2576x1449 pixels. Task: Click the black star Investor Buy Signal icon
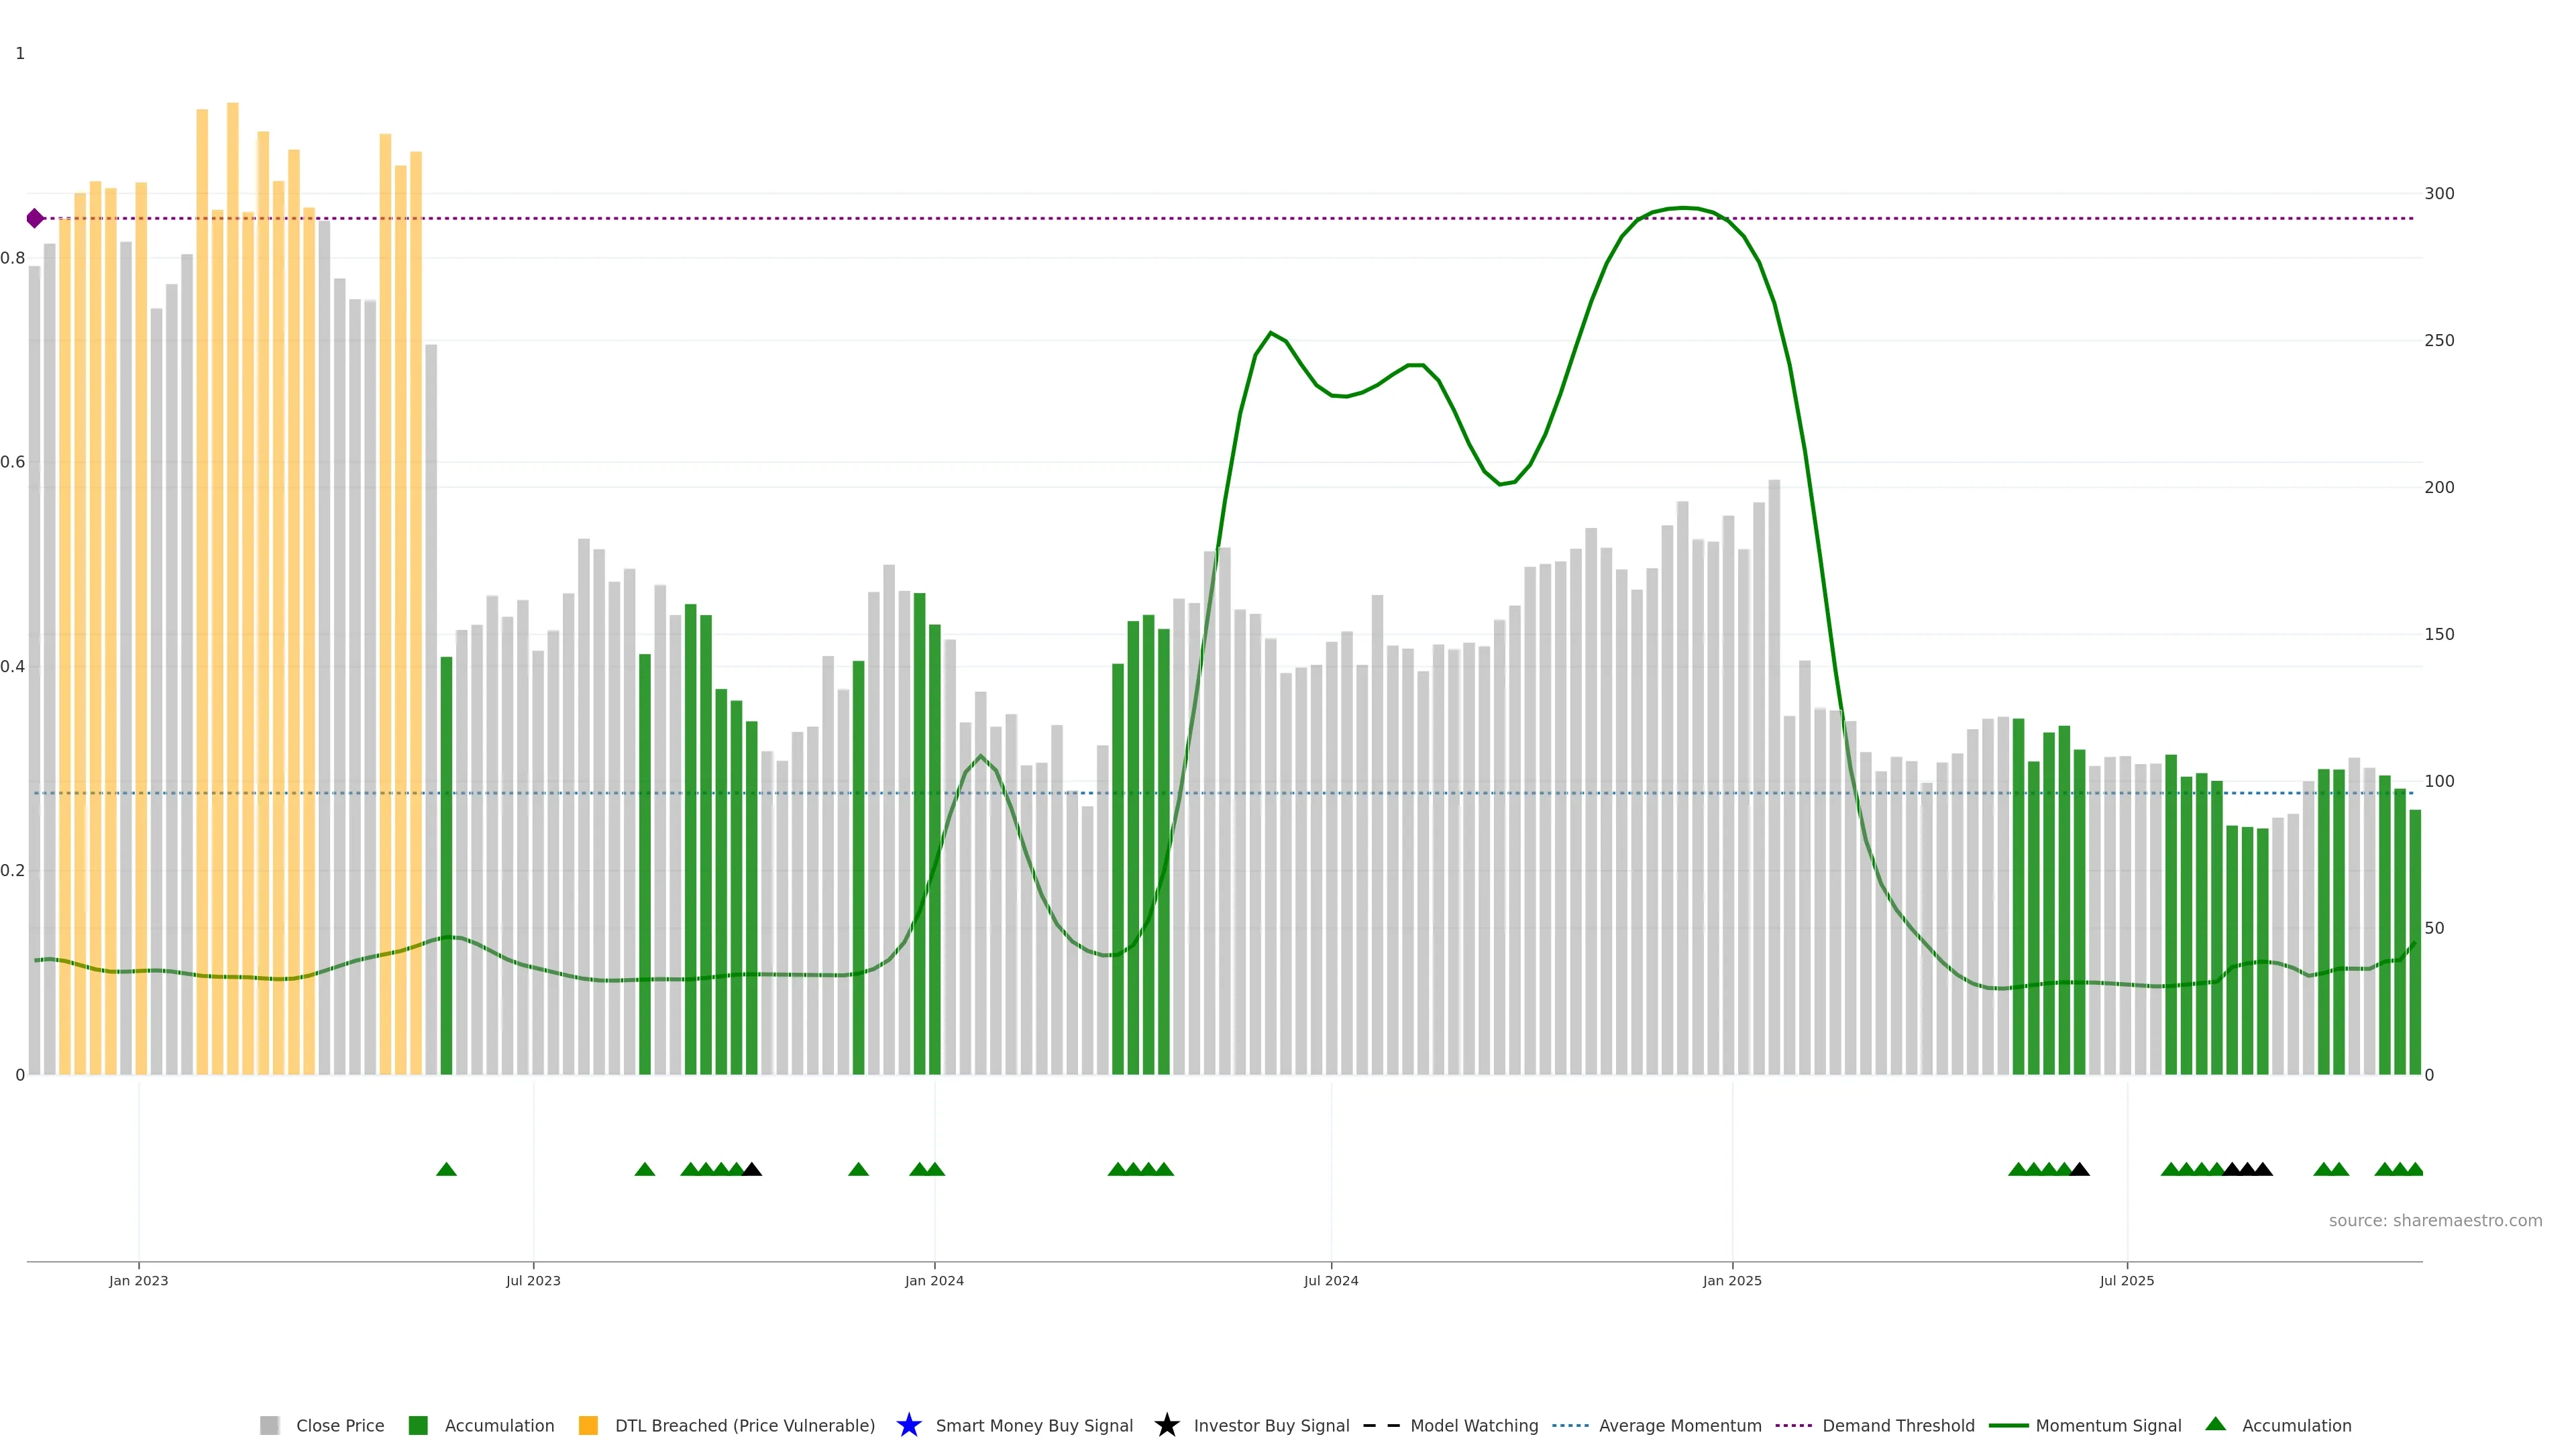pyautogui.click(x=1166, y=1425)
